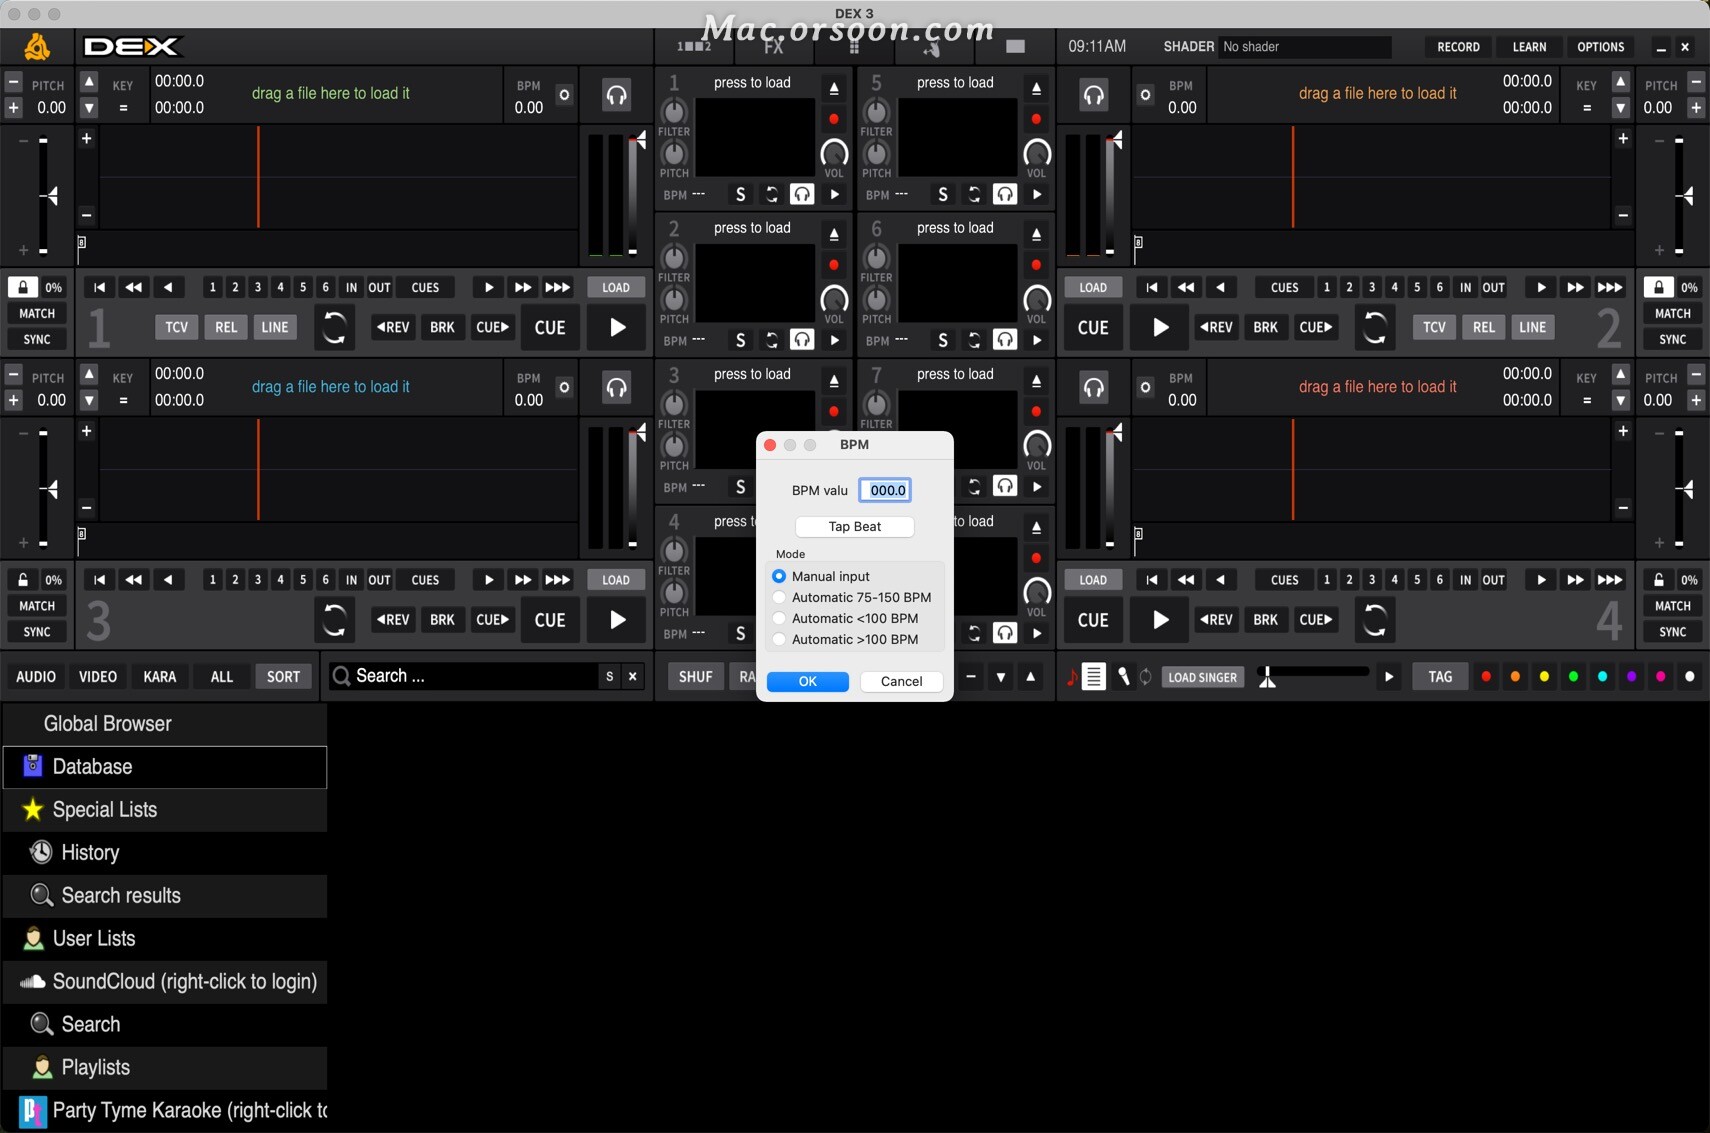Open Special Lists star item

click(x=165, y=810)
